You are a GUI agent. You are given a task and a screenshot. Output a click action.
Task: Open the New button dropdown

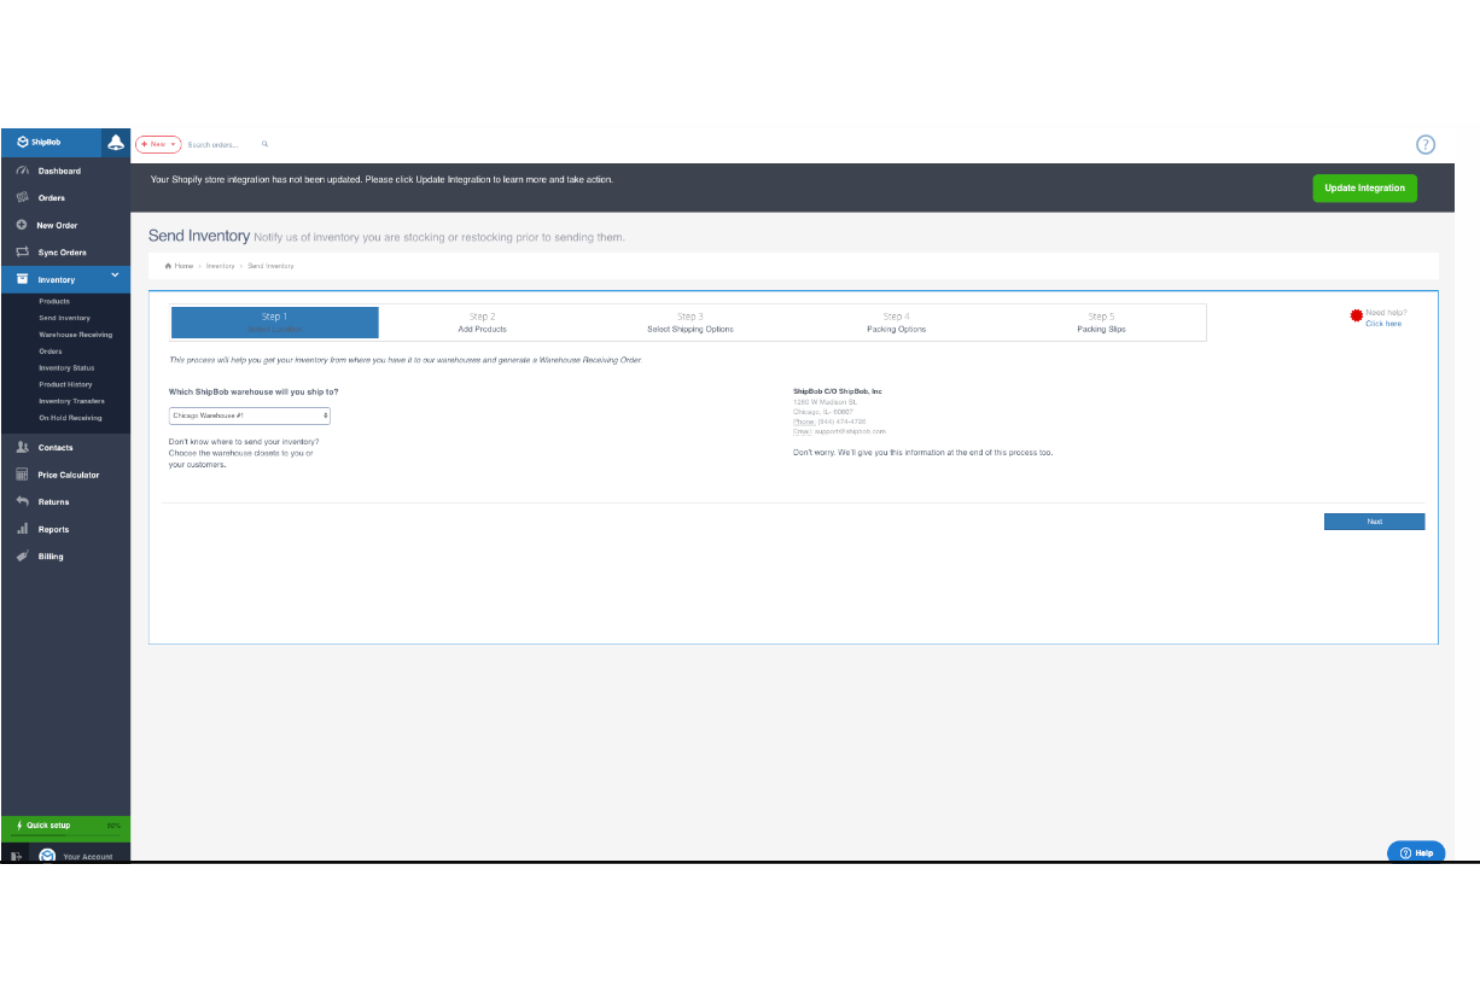(x=157, y=144)
